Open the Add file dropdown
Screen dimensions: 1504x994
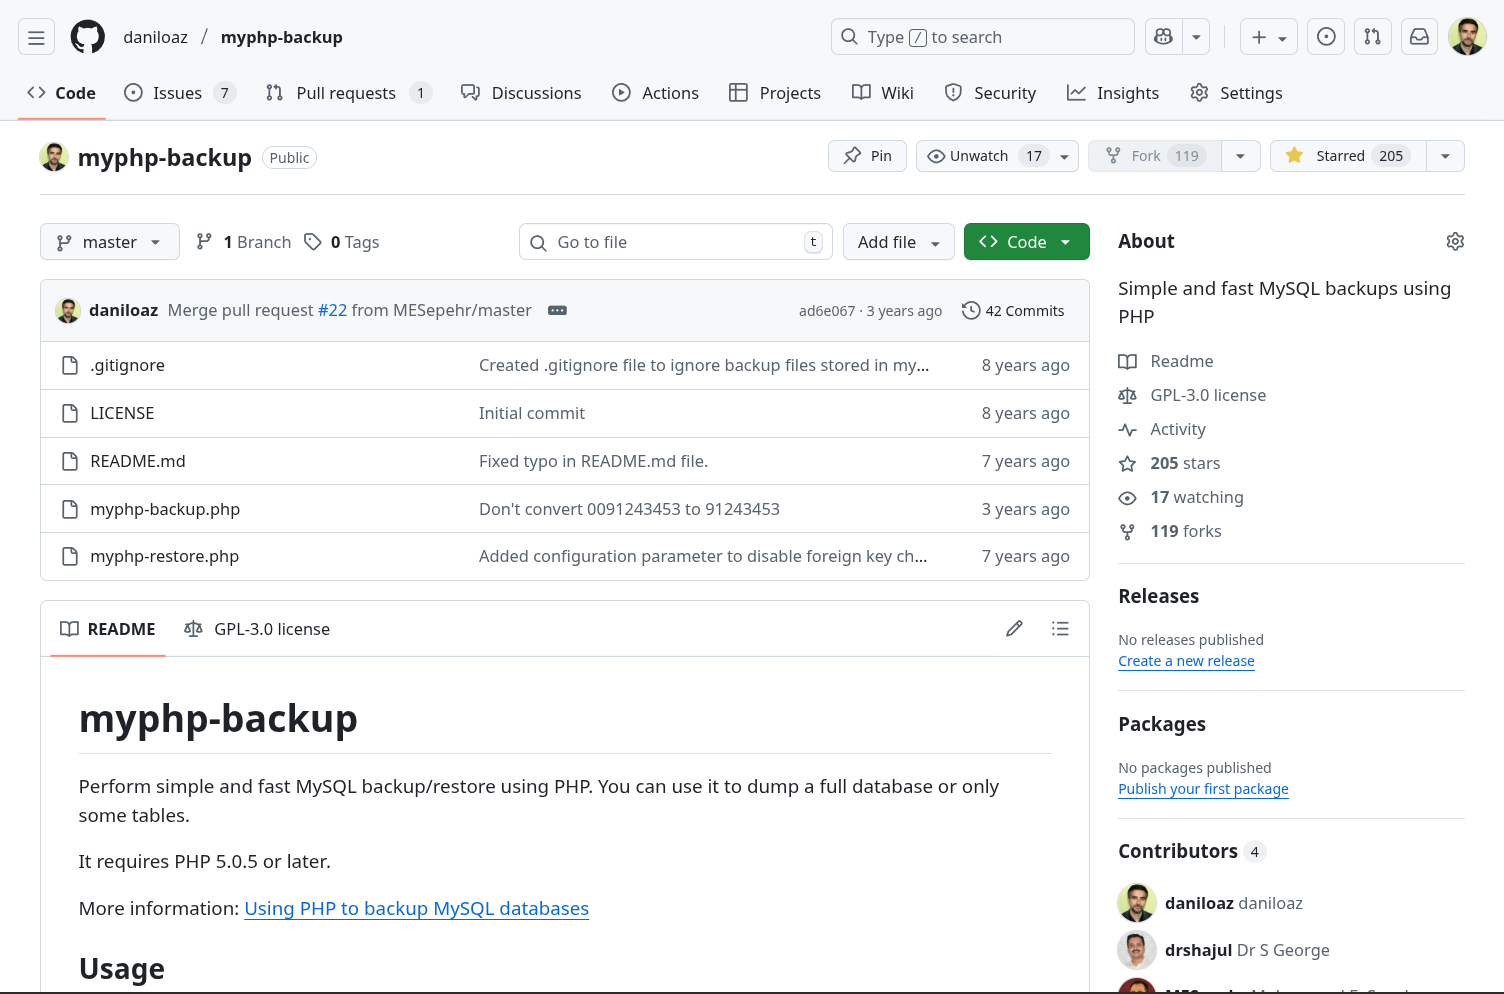(x=897, y=241)
